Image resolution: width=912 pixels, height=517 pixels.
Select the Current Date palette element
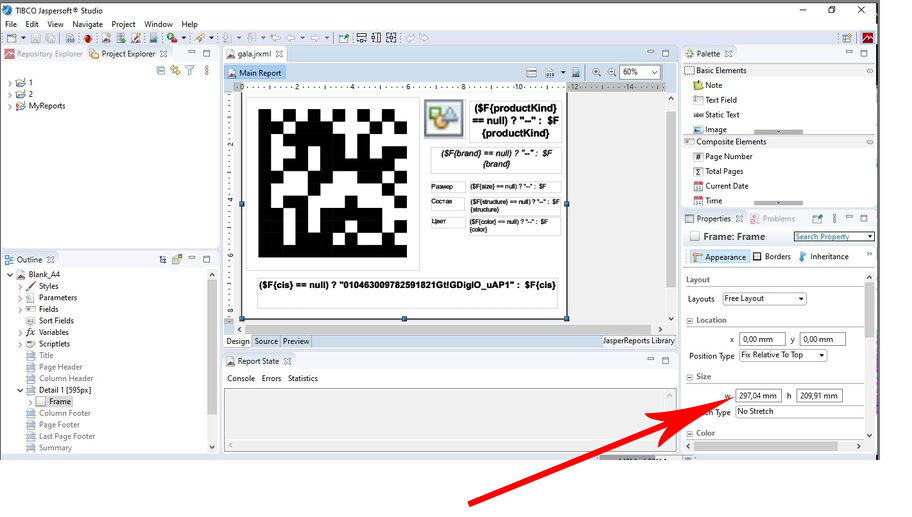click(721, 186)
